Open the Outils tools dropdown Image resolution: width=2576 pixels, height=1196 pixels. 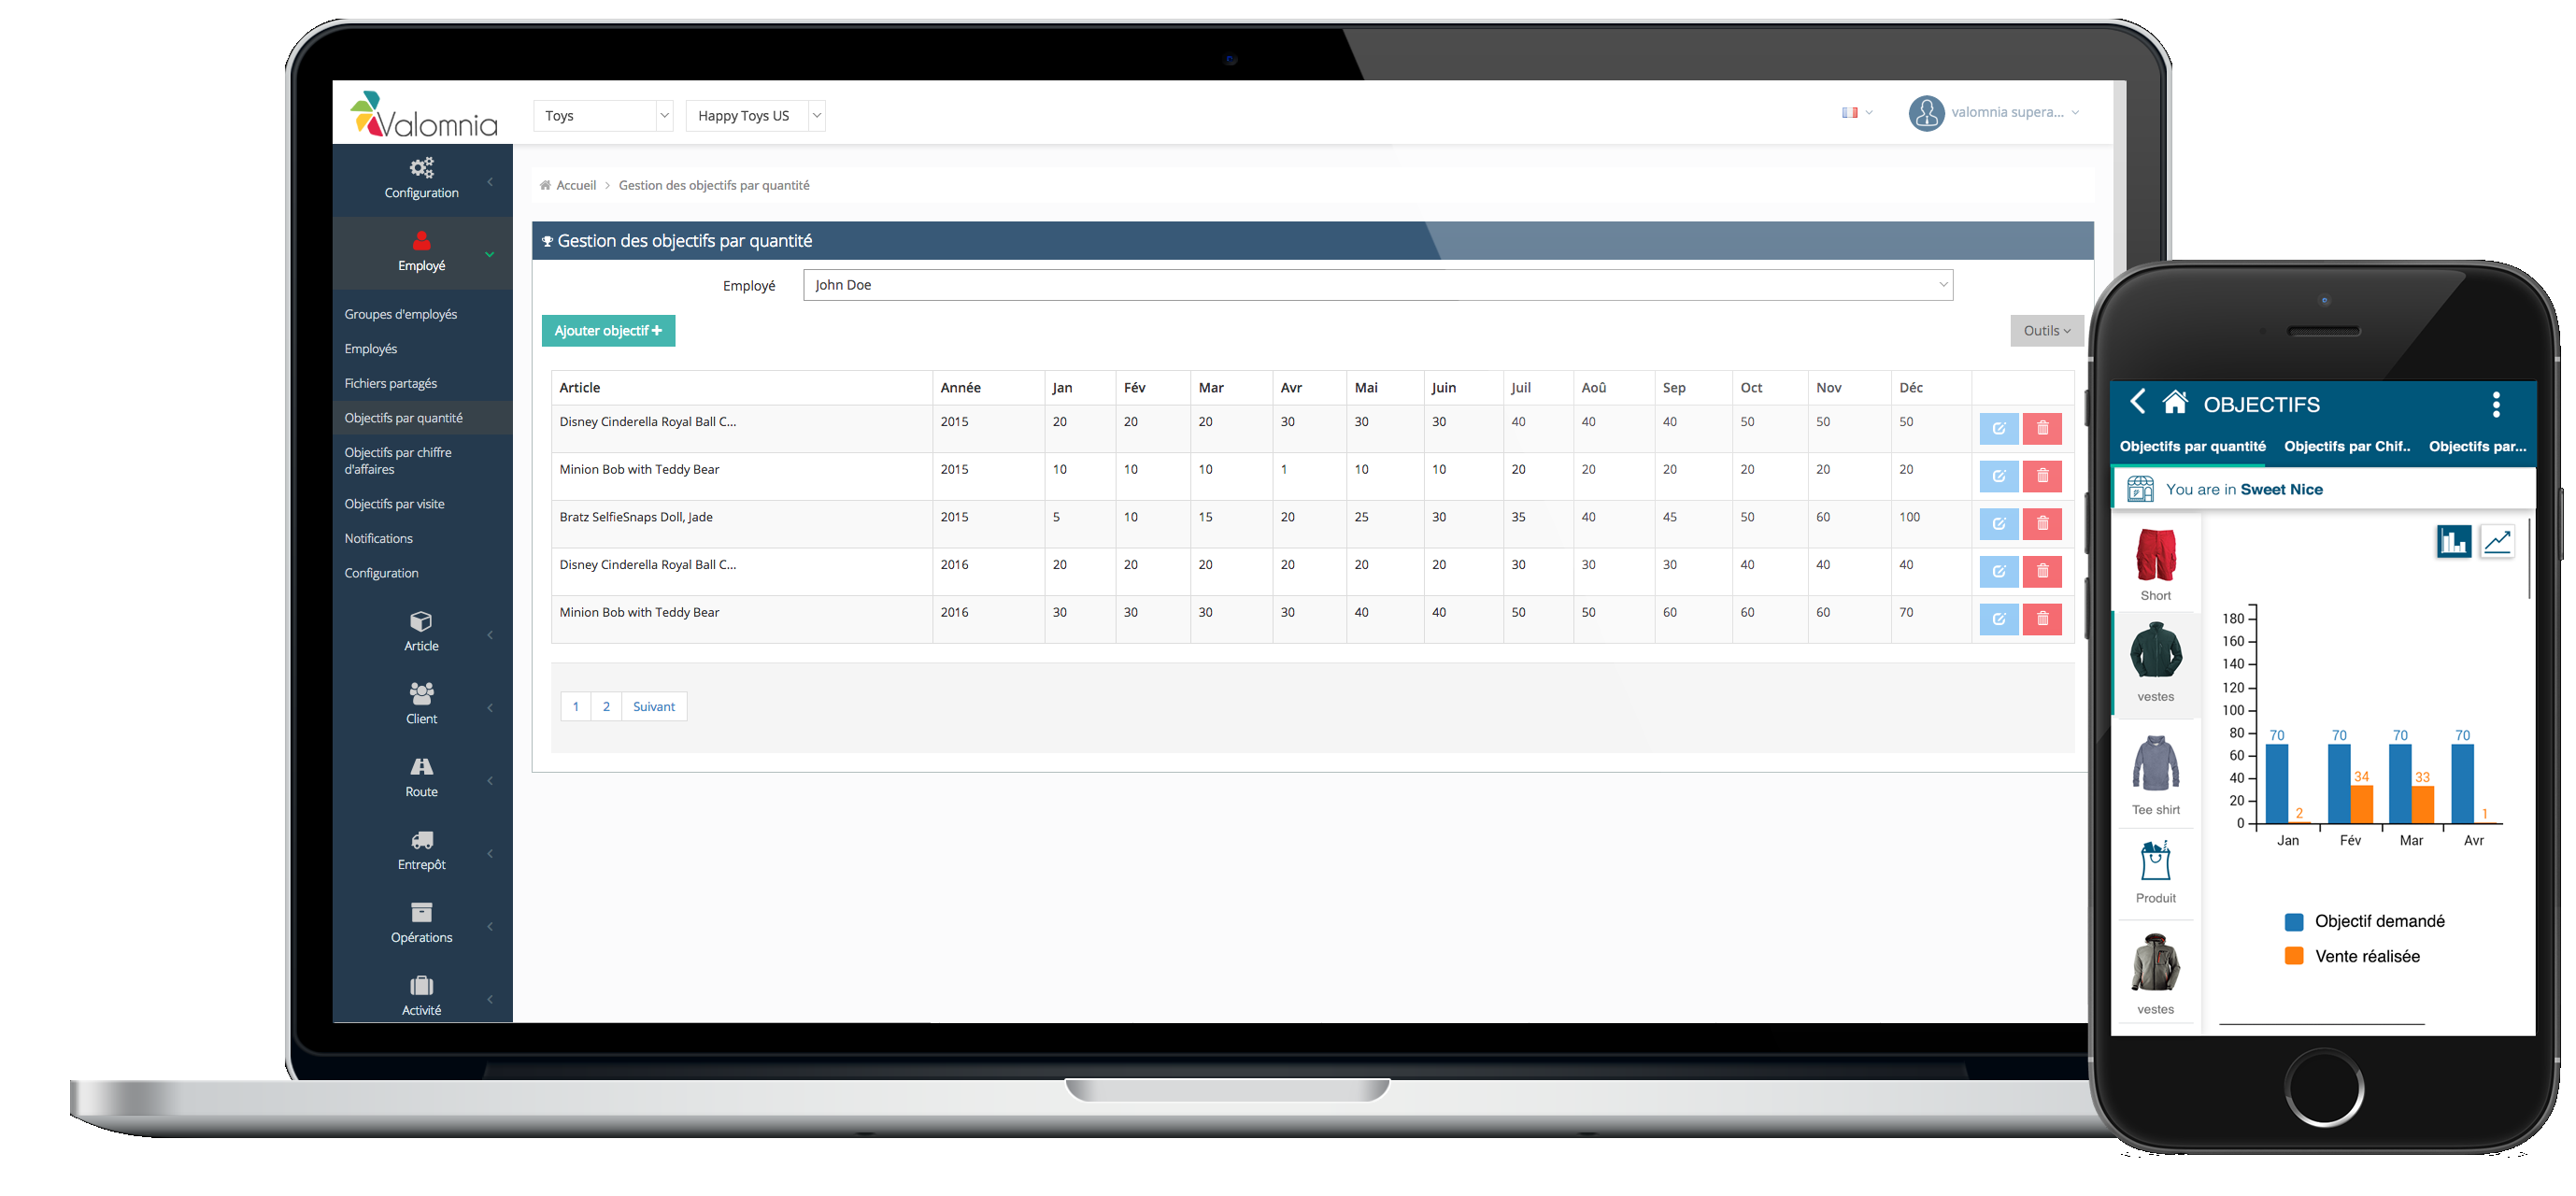(2046, 331)
